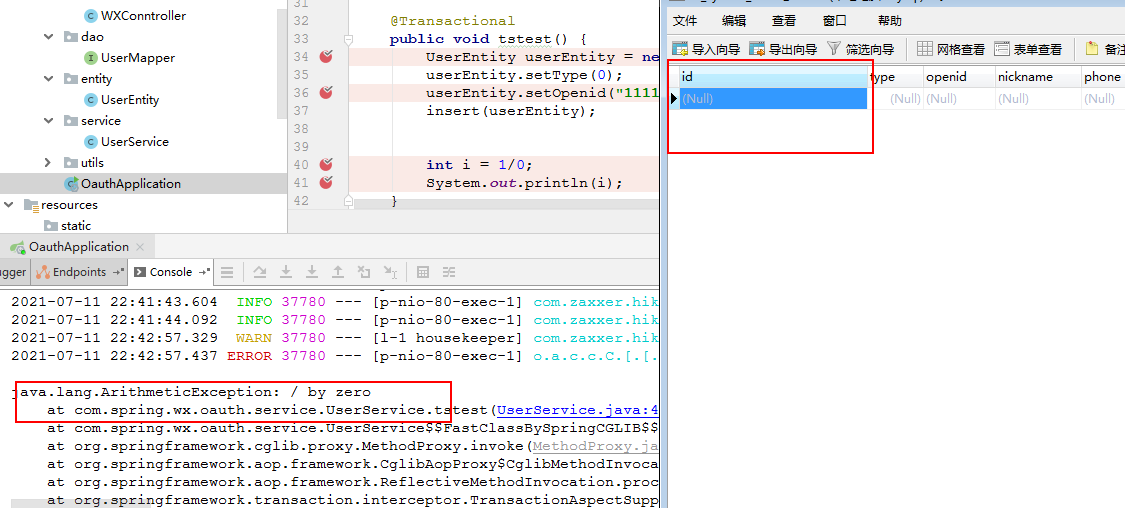This screenshot has height=508, width=1125.
Task: Switch to Grid View (网格查看)
Action: [x=951, y=50]
